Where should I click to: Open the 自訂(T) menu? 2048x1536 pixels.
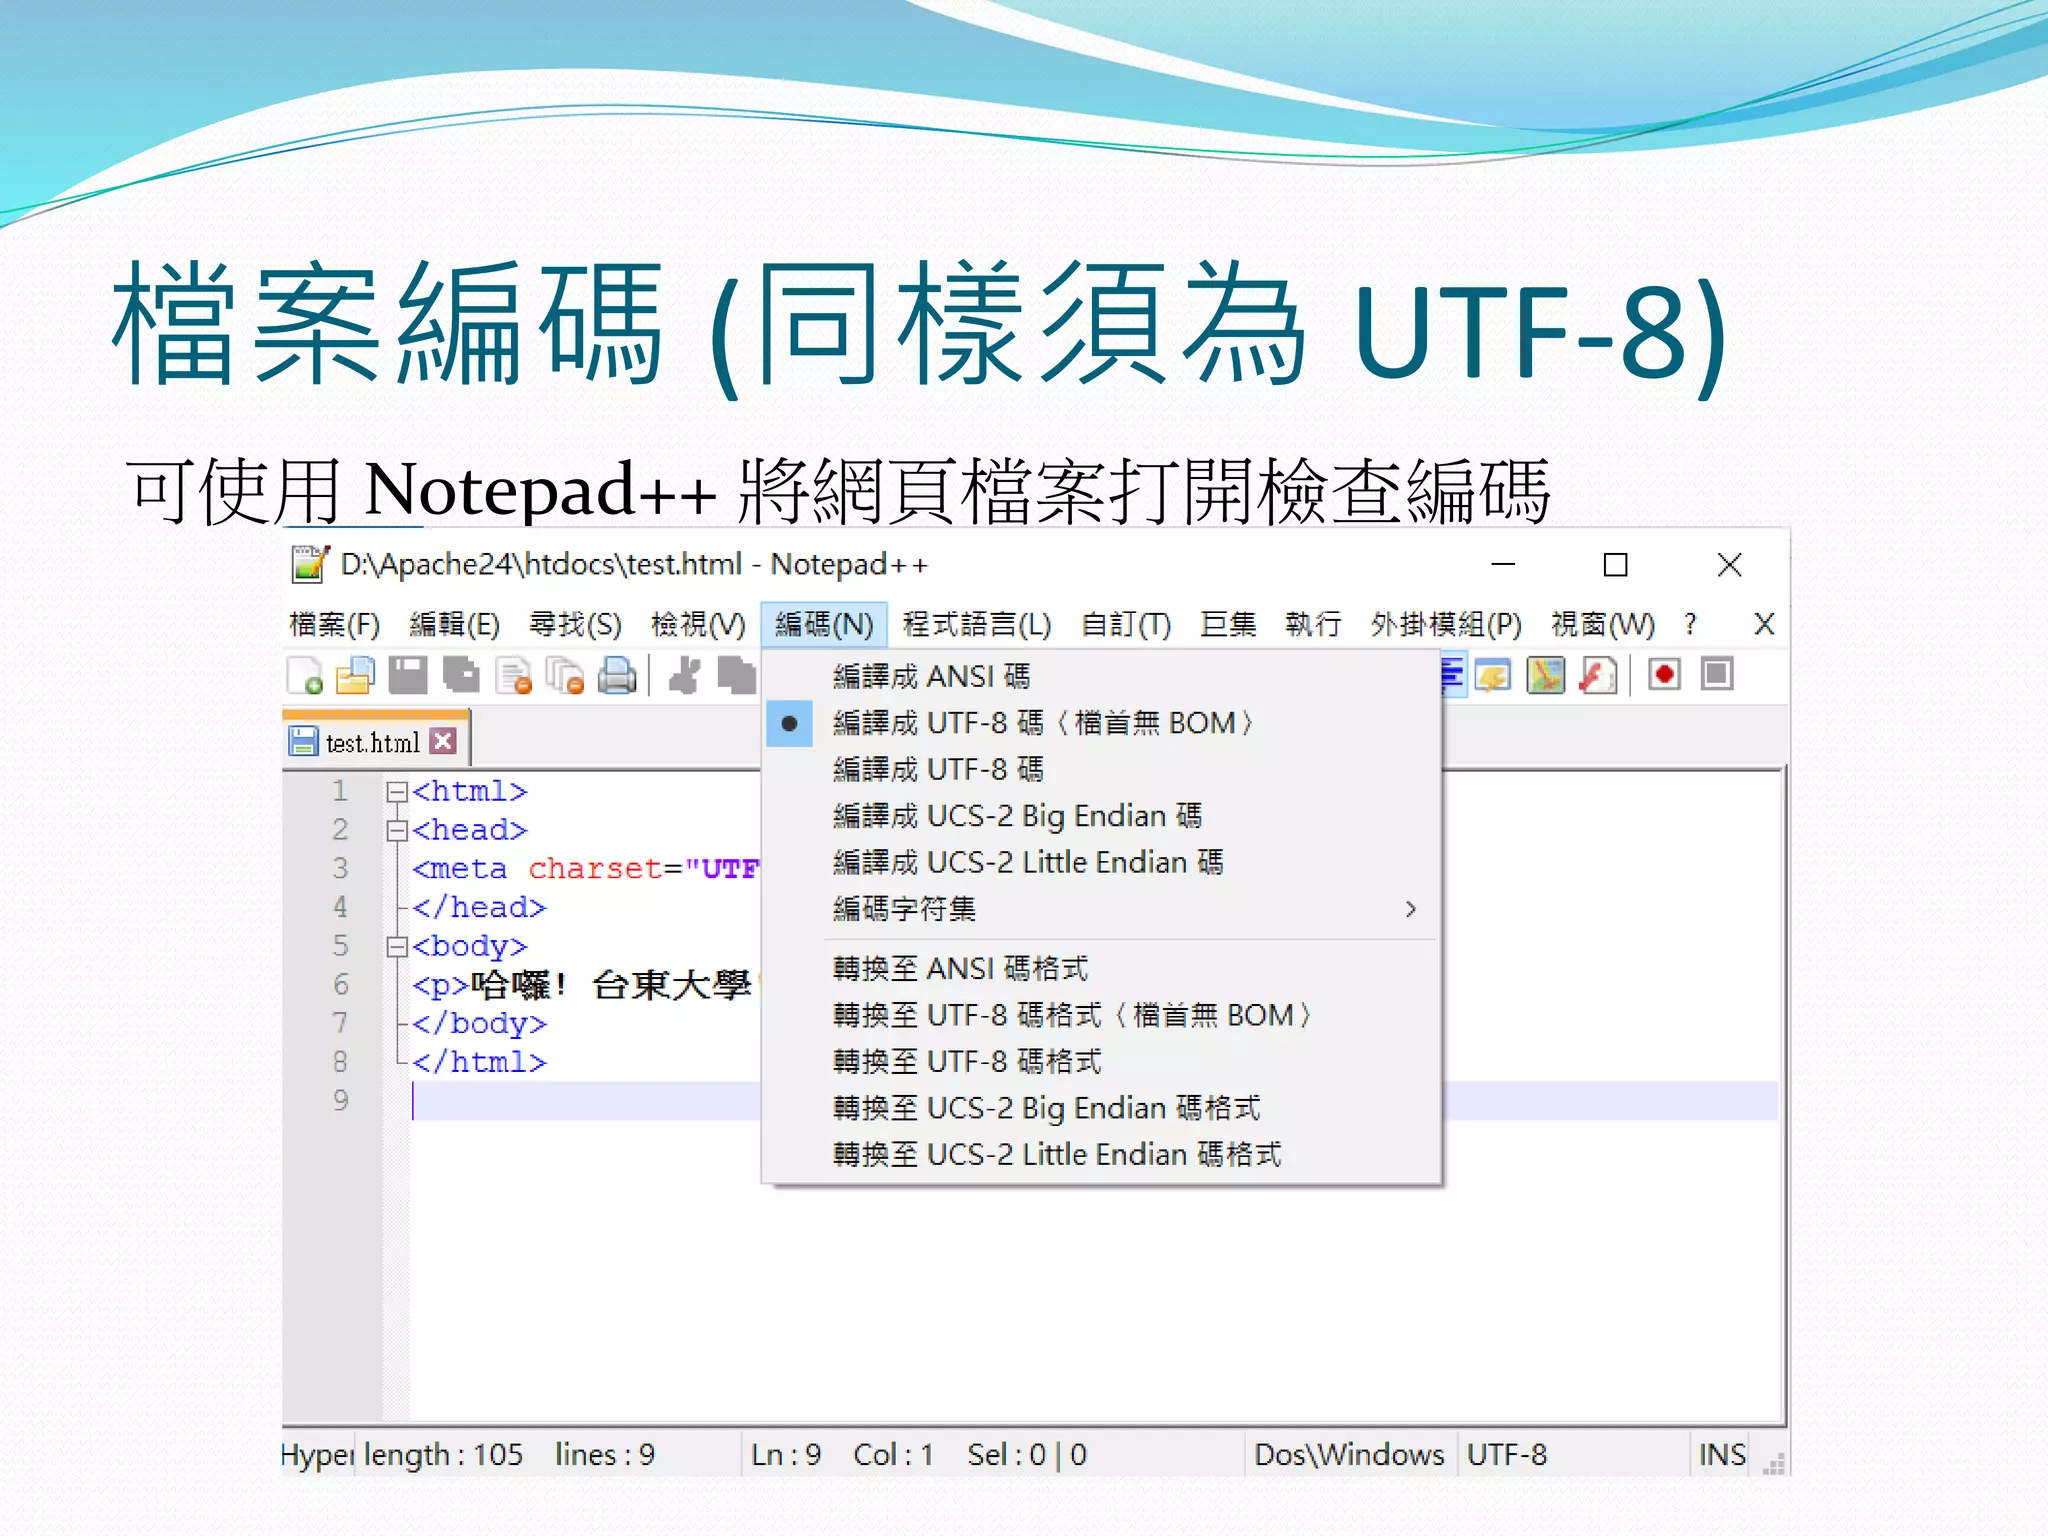(x=1126, y=625)
